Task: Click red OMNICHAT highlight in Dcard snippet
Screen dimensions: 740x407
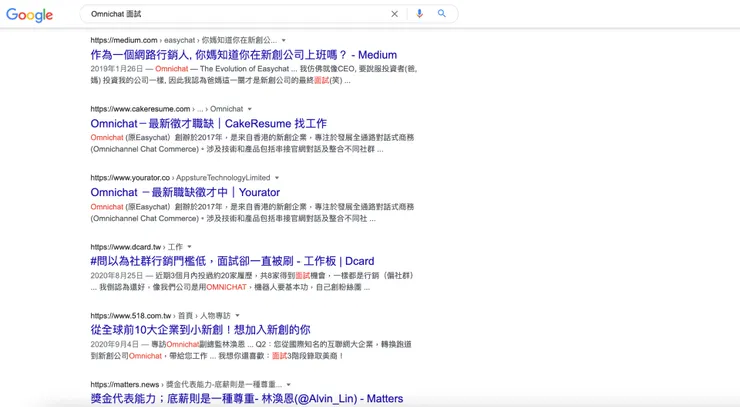Action: tap(227, 287)
